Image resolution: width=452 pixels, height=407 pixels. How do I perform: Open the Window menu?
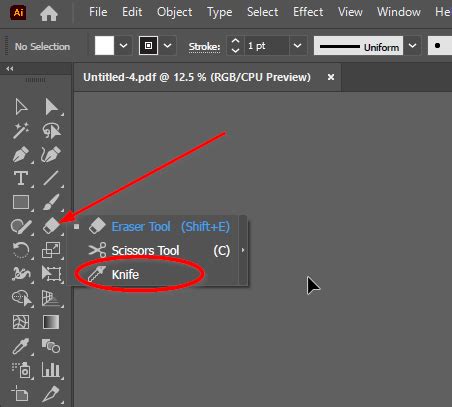(399, 12)
